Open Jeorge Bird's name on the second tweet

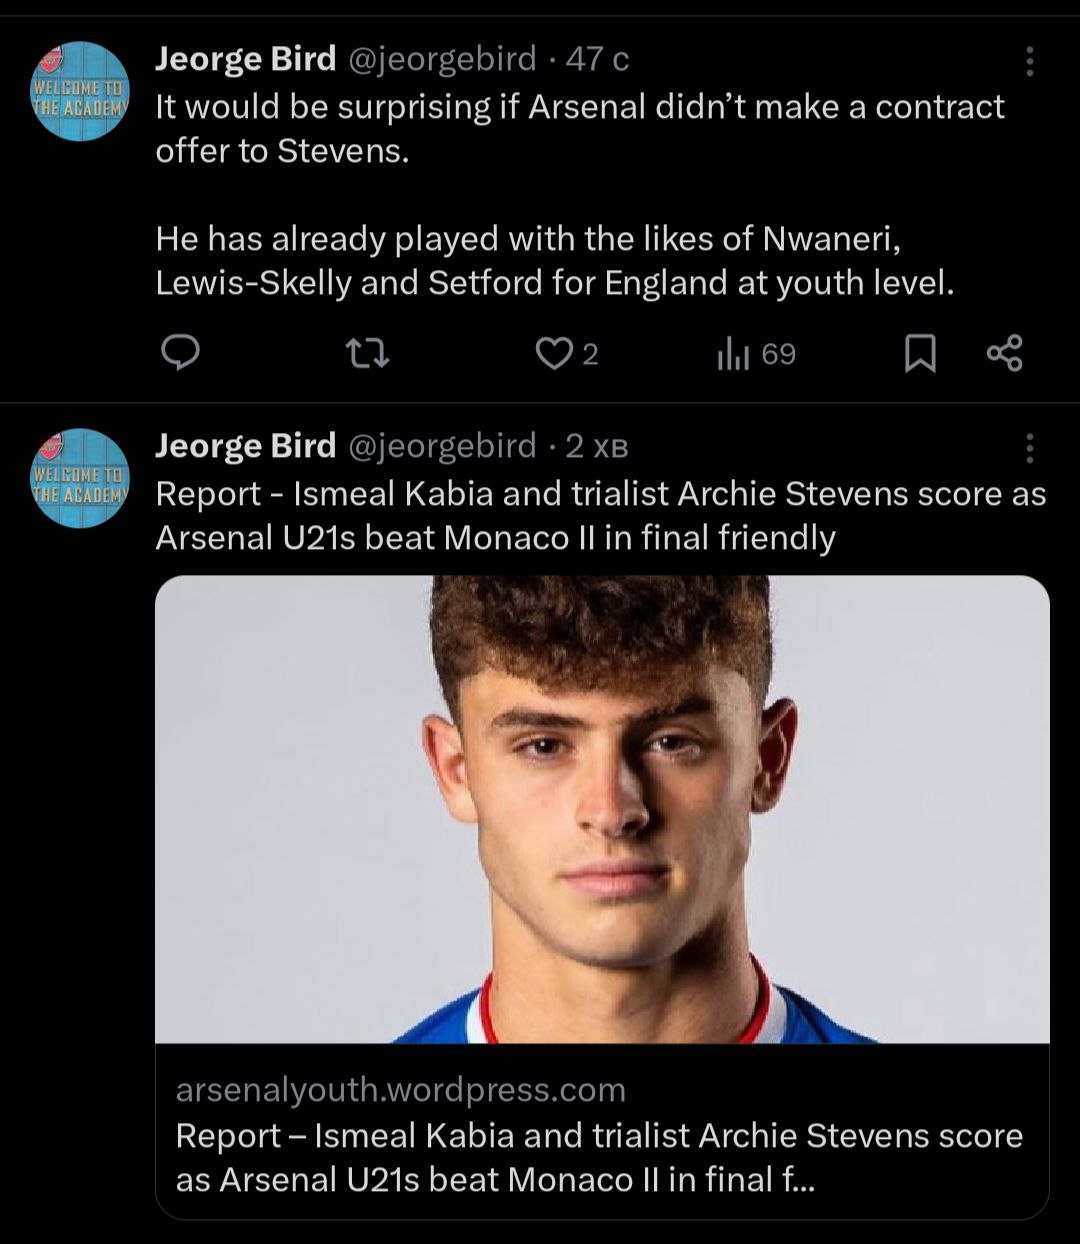[x=245, y=446]
